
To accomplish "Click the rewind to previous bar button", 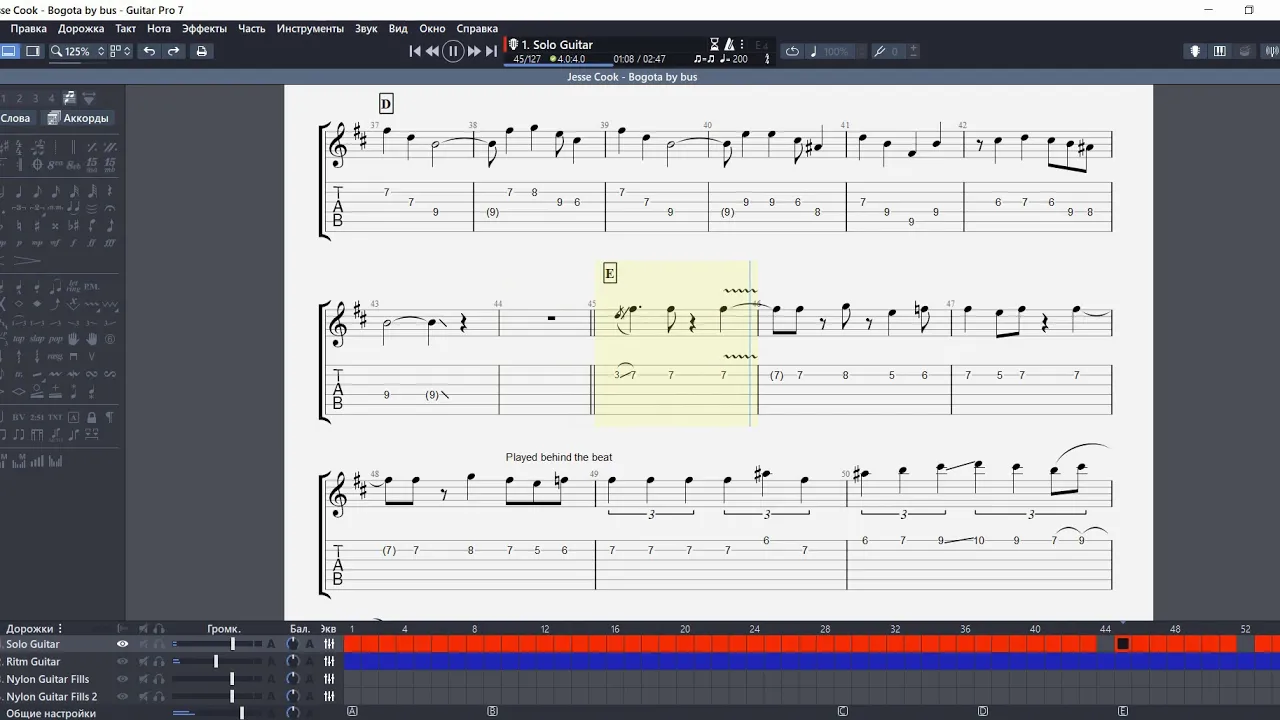I will [x=432, y=51].
